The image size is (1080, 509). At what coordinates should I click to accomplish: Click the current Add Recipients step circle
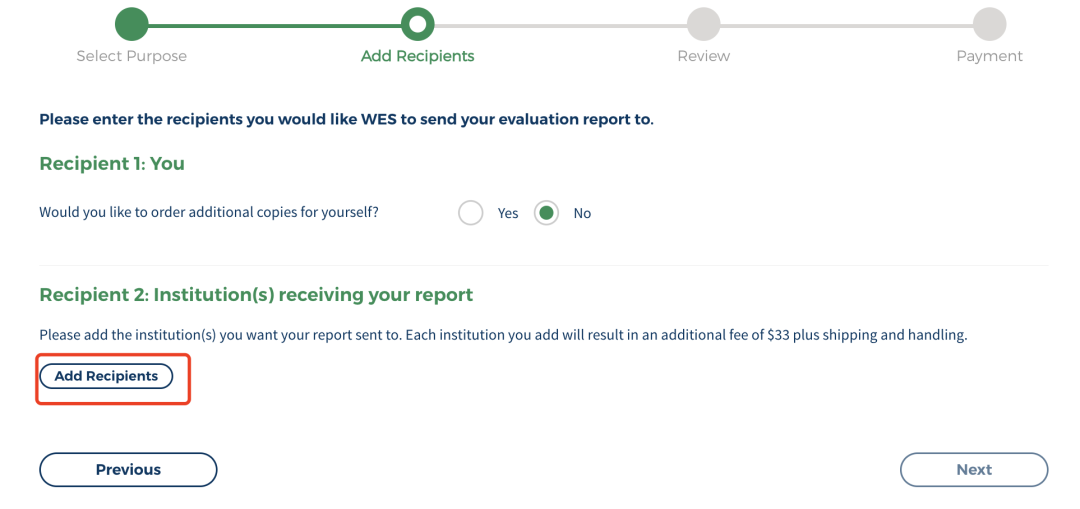[417, 24]
